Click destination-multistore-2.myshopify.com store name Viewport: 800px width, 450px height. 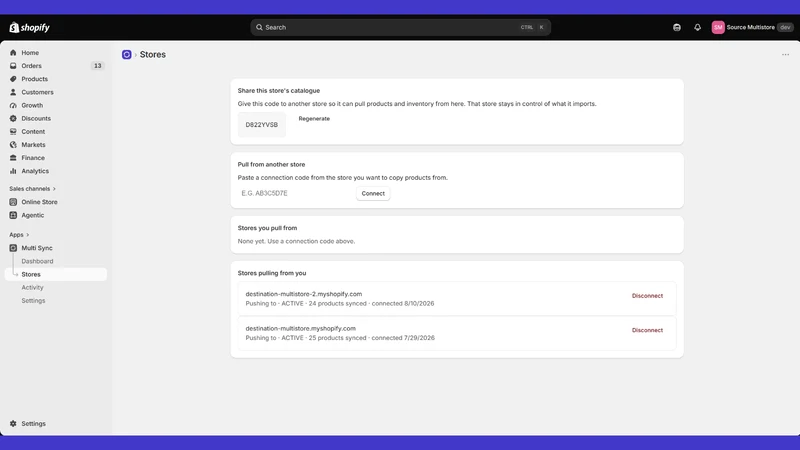304,294
